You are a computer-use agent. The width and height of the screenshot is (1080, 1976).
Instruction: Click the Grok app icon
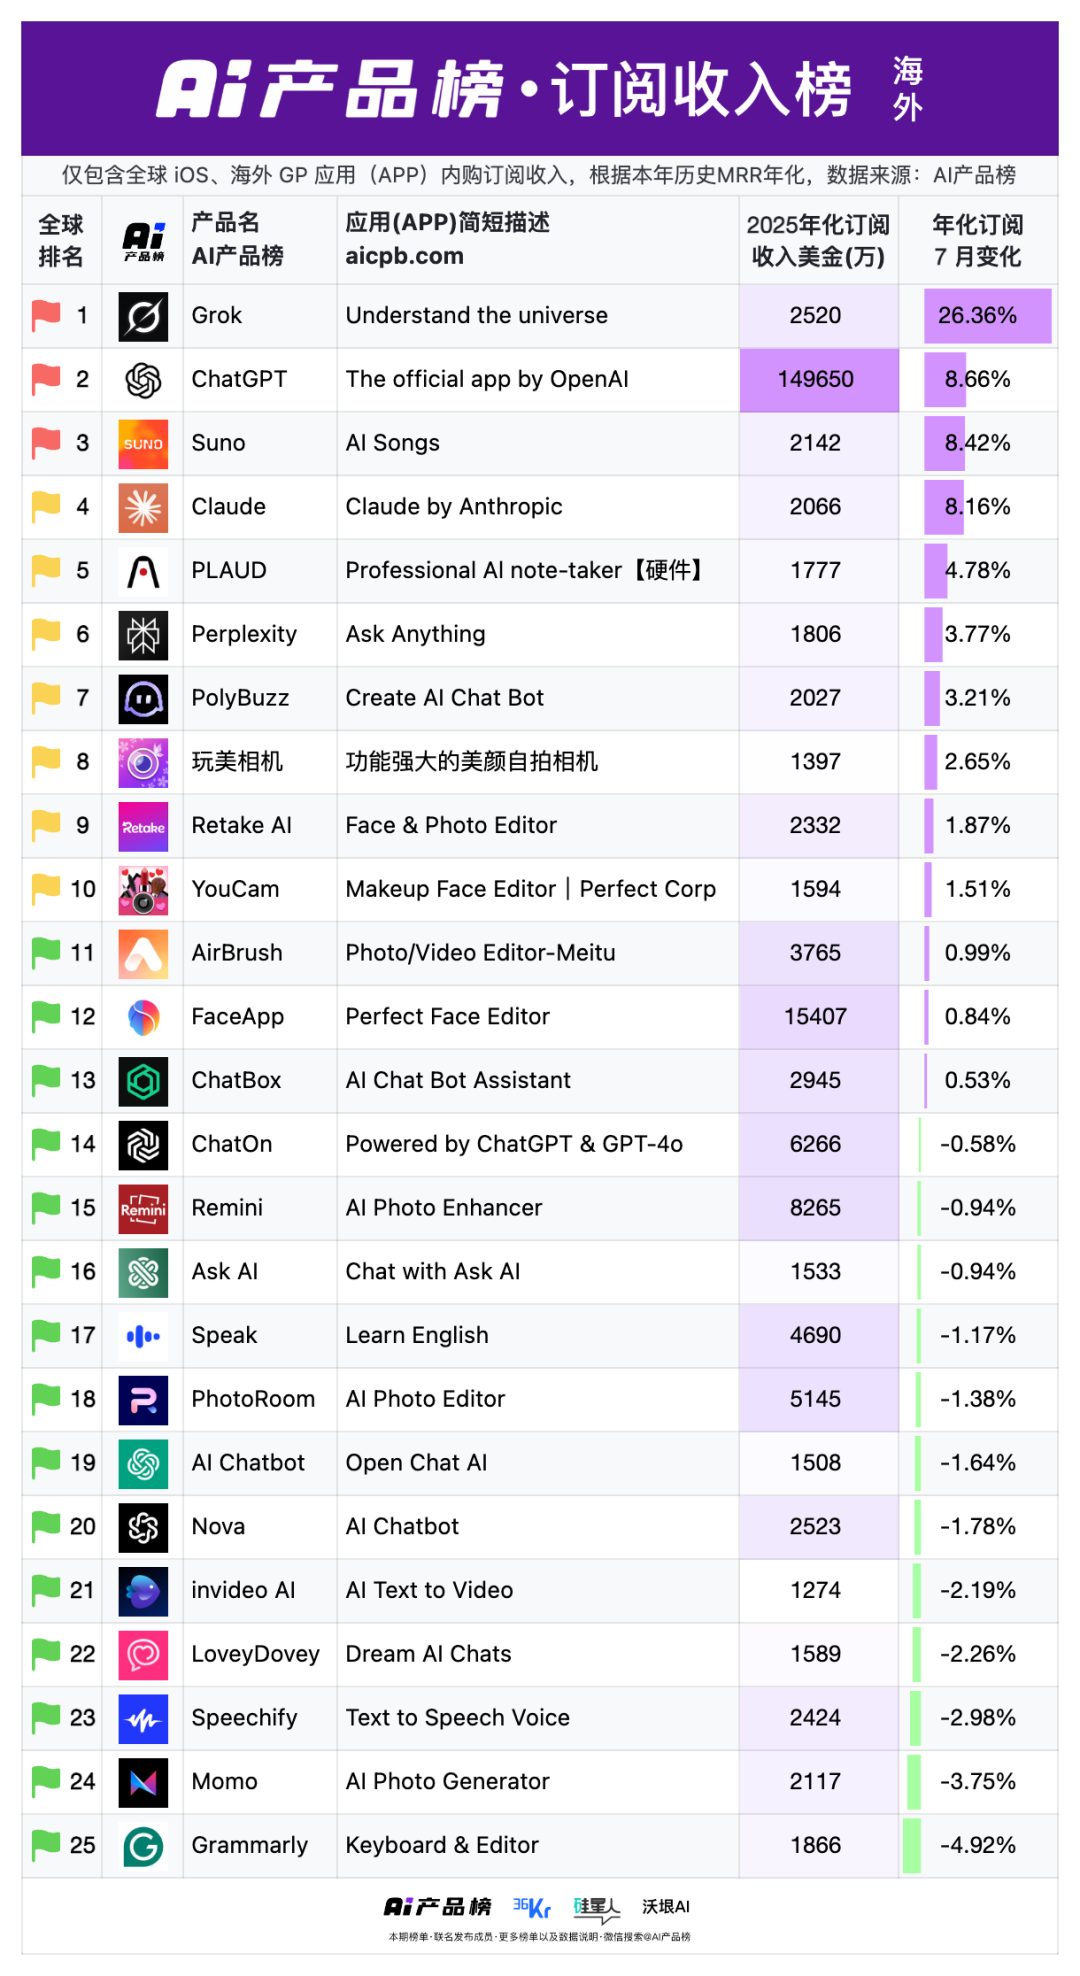(x=143, y=316)
